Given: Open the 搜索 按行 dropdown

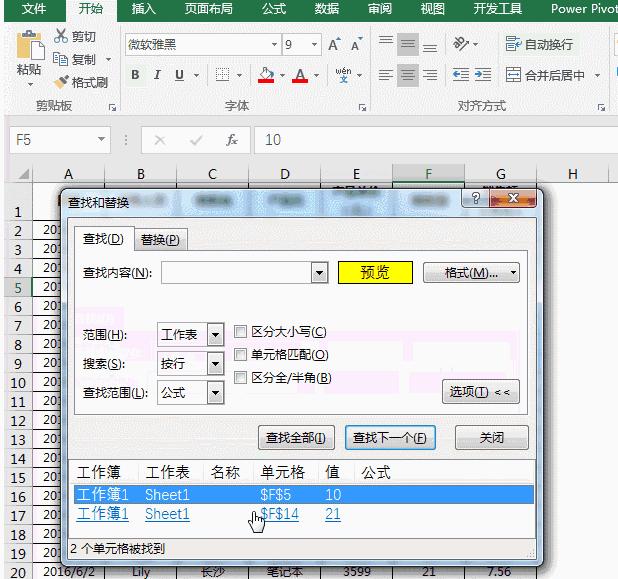Looking at the screenshot, I should 215,363.
